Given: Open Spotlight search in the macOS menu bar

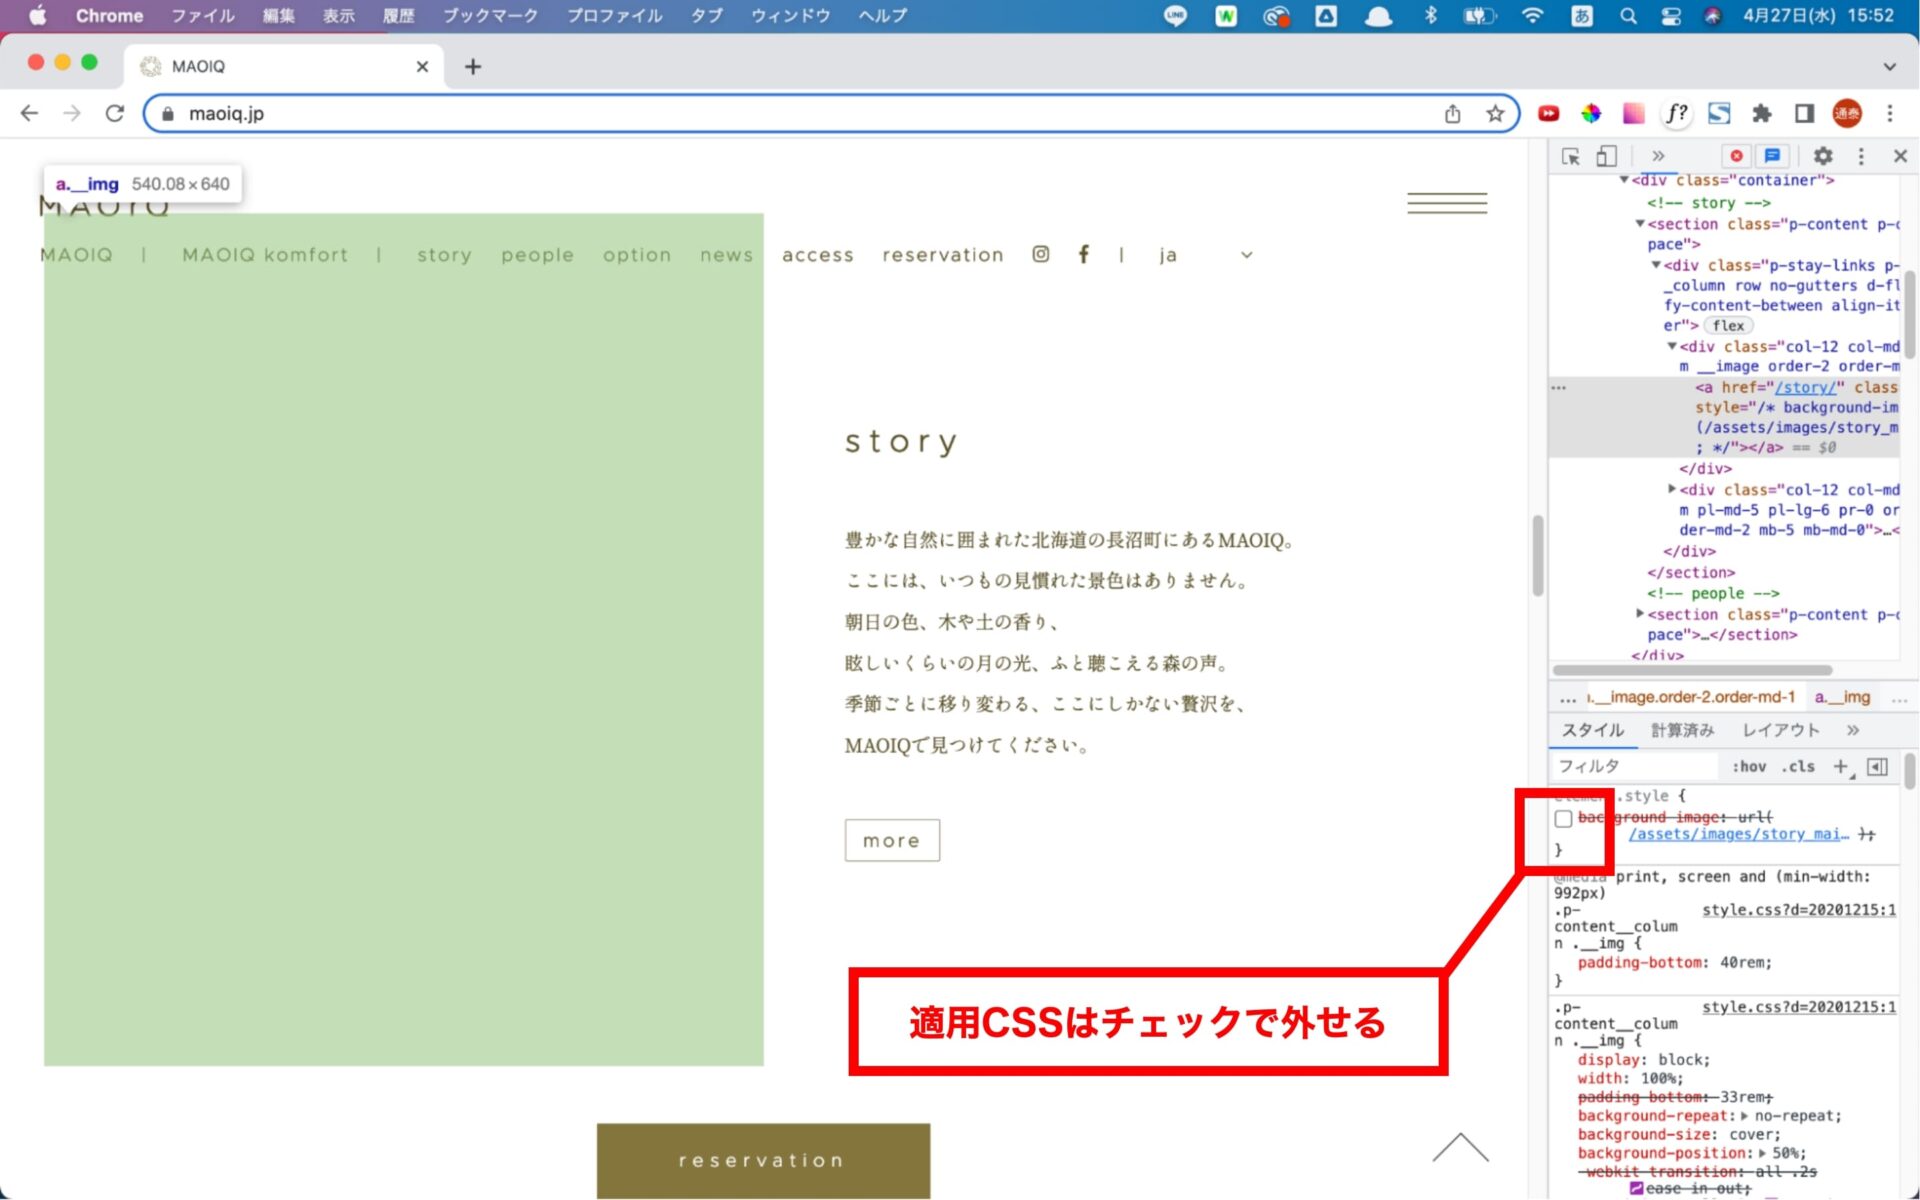Looking at the screenshot, I should (1628, 15).
